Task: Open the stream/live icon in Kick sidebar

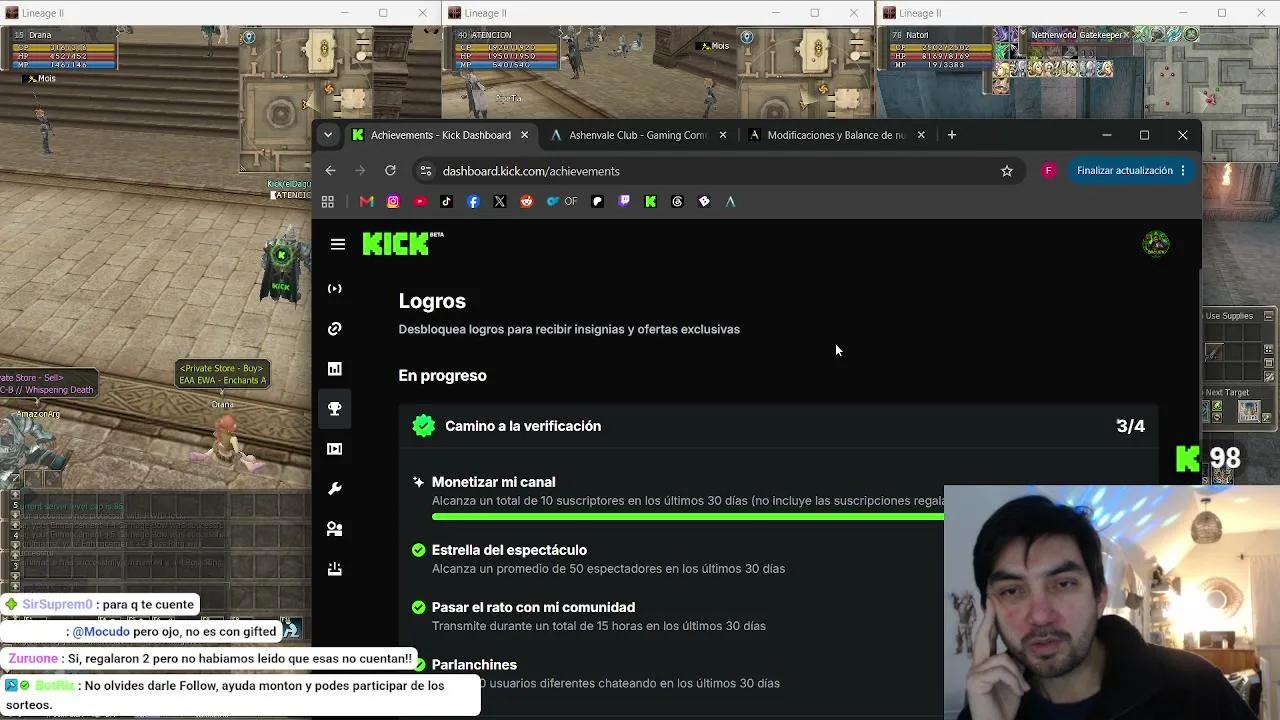Action: click(x=335, y=289)
